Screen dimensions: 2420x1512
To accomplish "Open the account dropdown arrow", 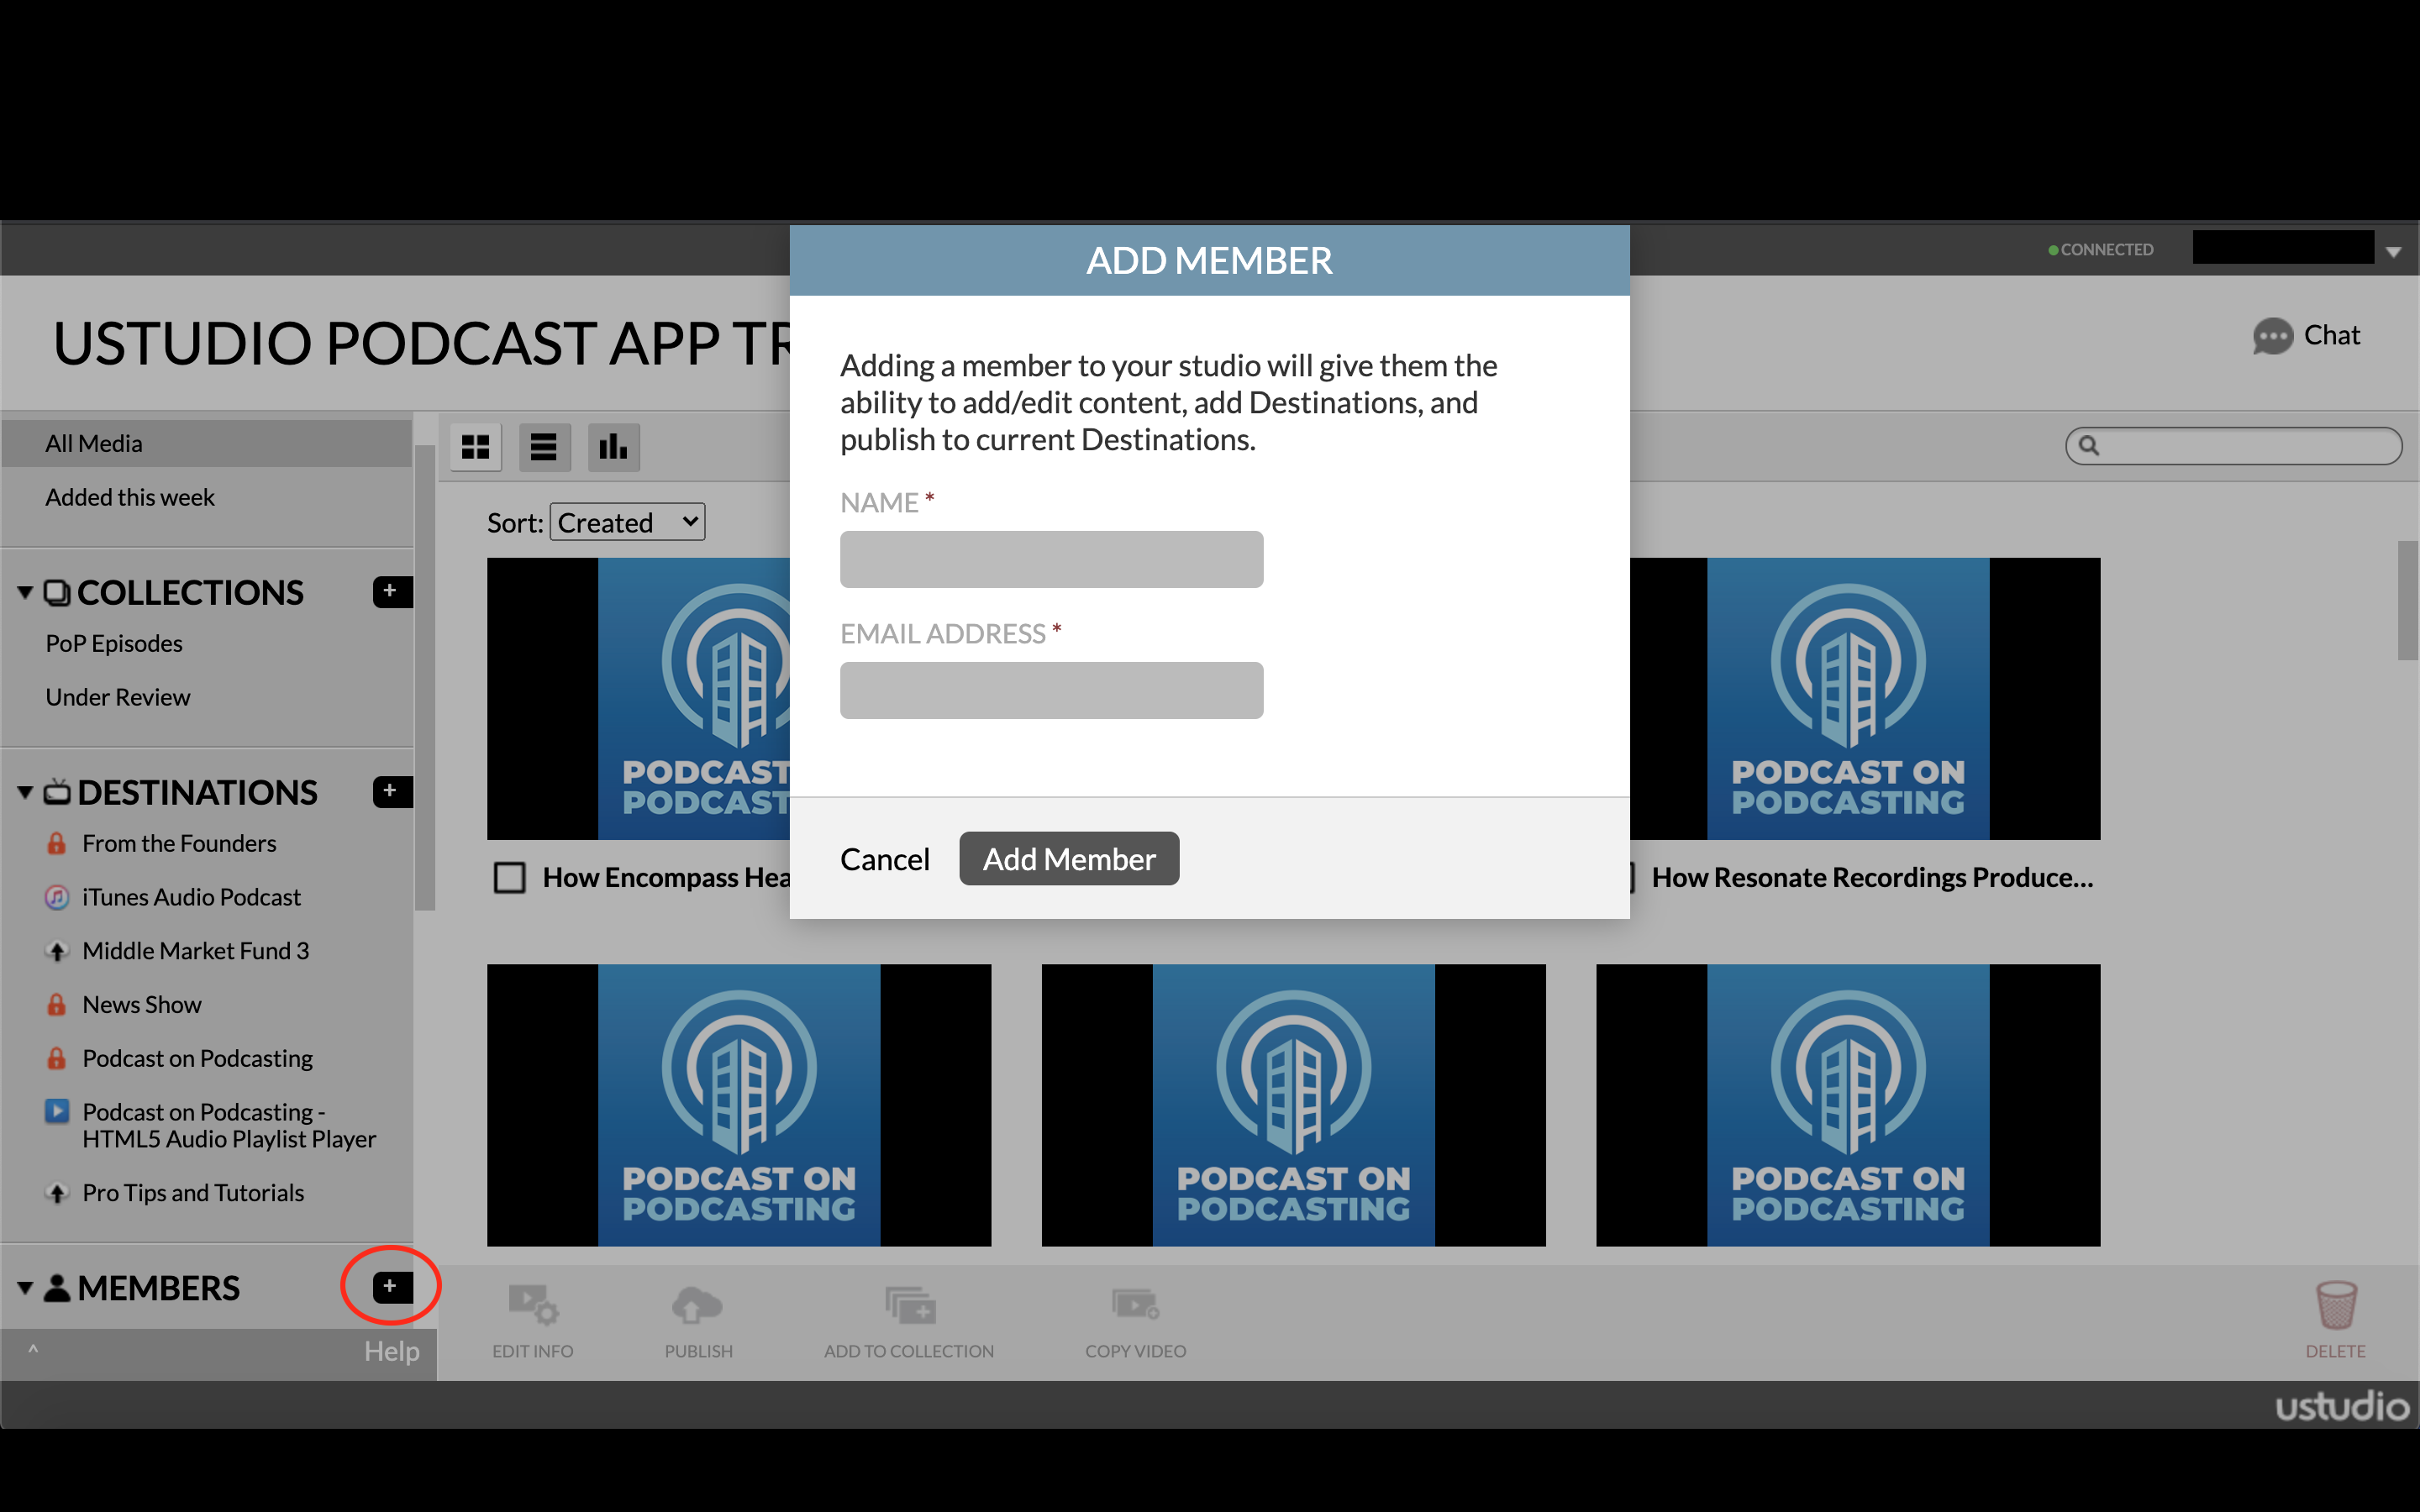I will pos(2393,252).
